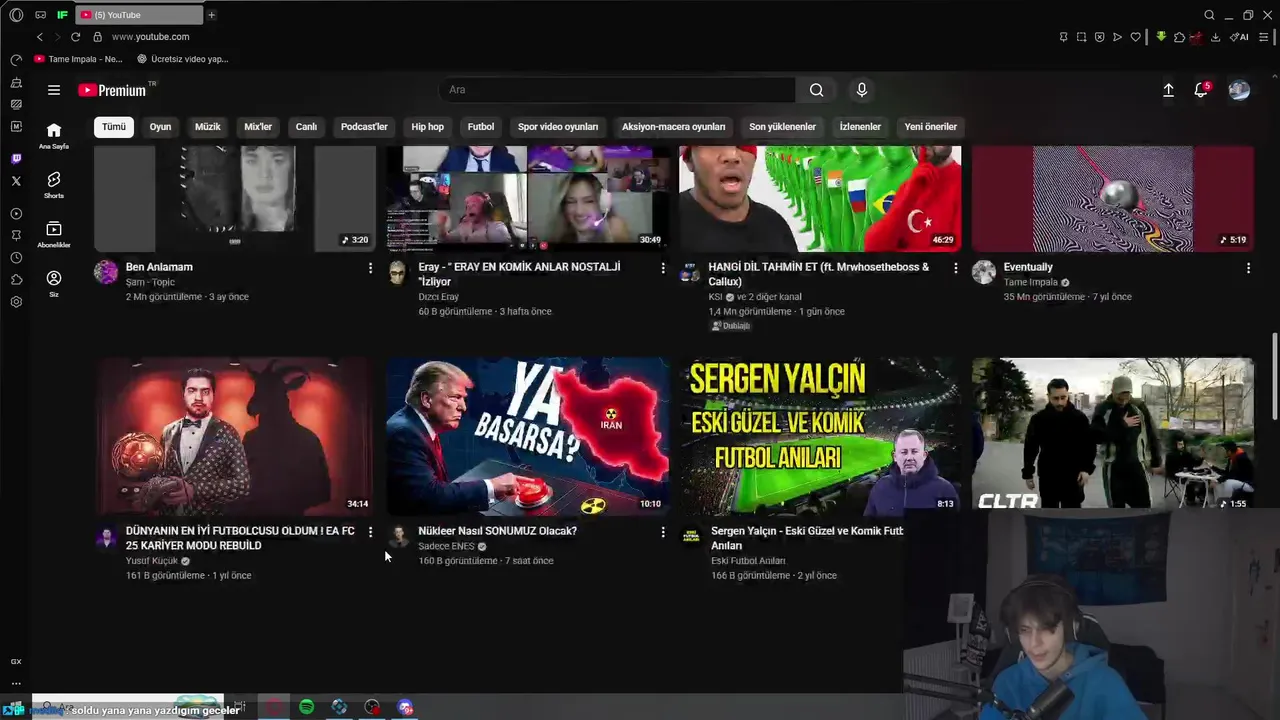Open the browser downloads icon
The width and height of the screenshot is (1280, 720).
pos(1215,37)
